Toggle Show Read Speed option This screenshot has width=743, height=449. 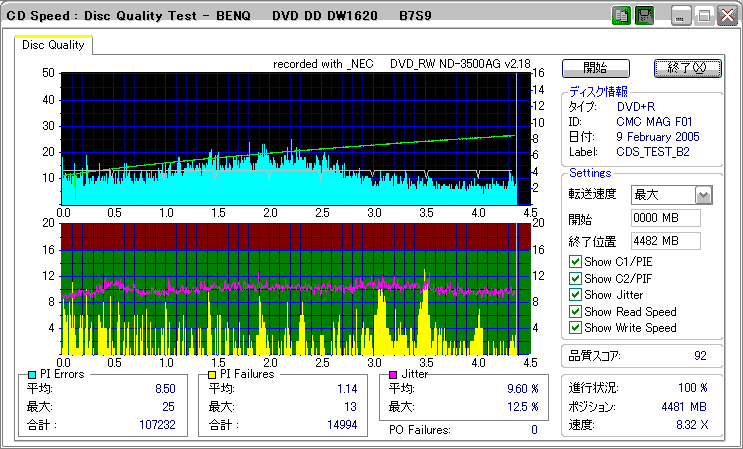575,312
